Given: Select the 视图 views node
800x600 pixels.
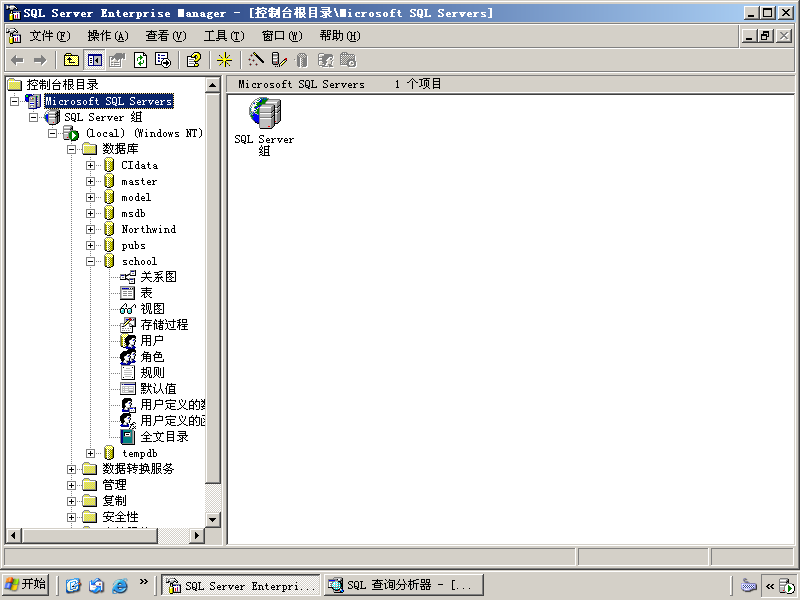Looking at the screenshot, I should [x=152, y=309].
